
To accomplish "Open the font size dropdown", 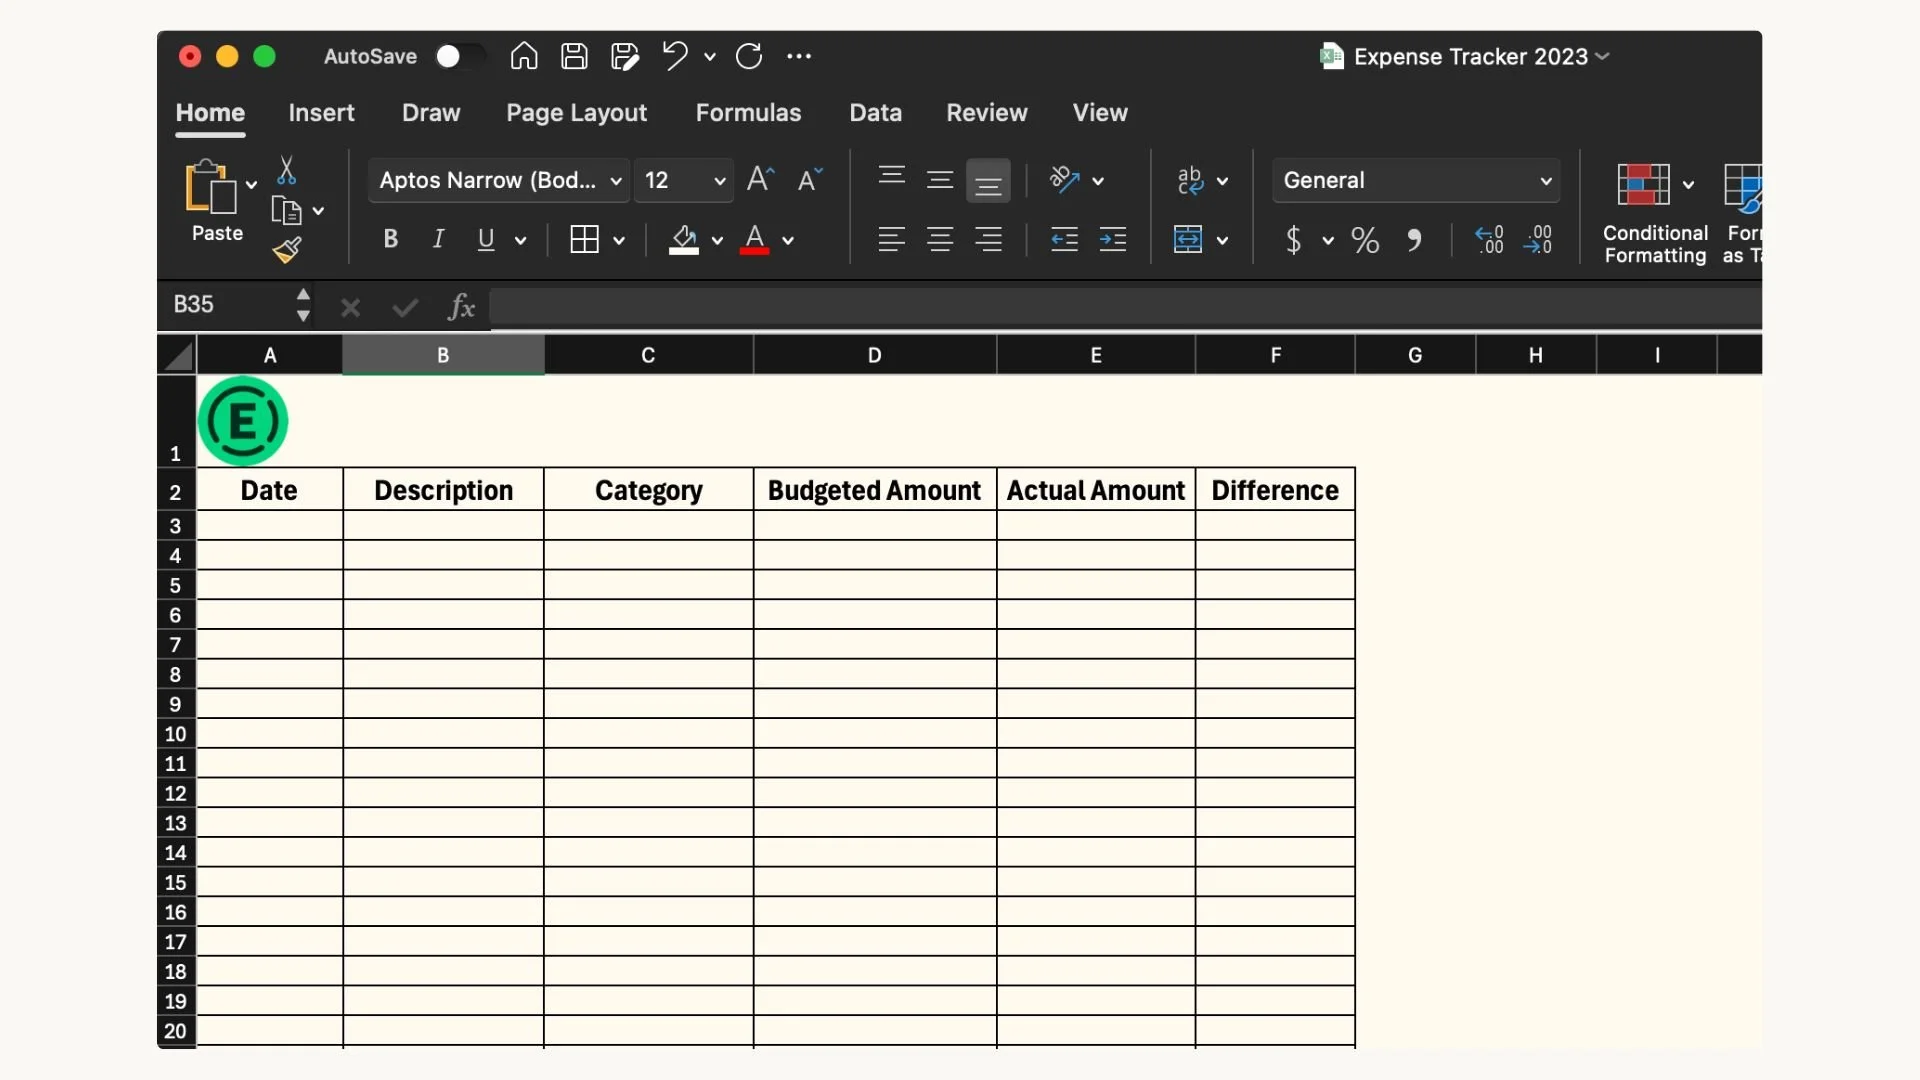I will (x=721, y=181).
